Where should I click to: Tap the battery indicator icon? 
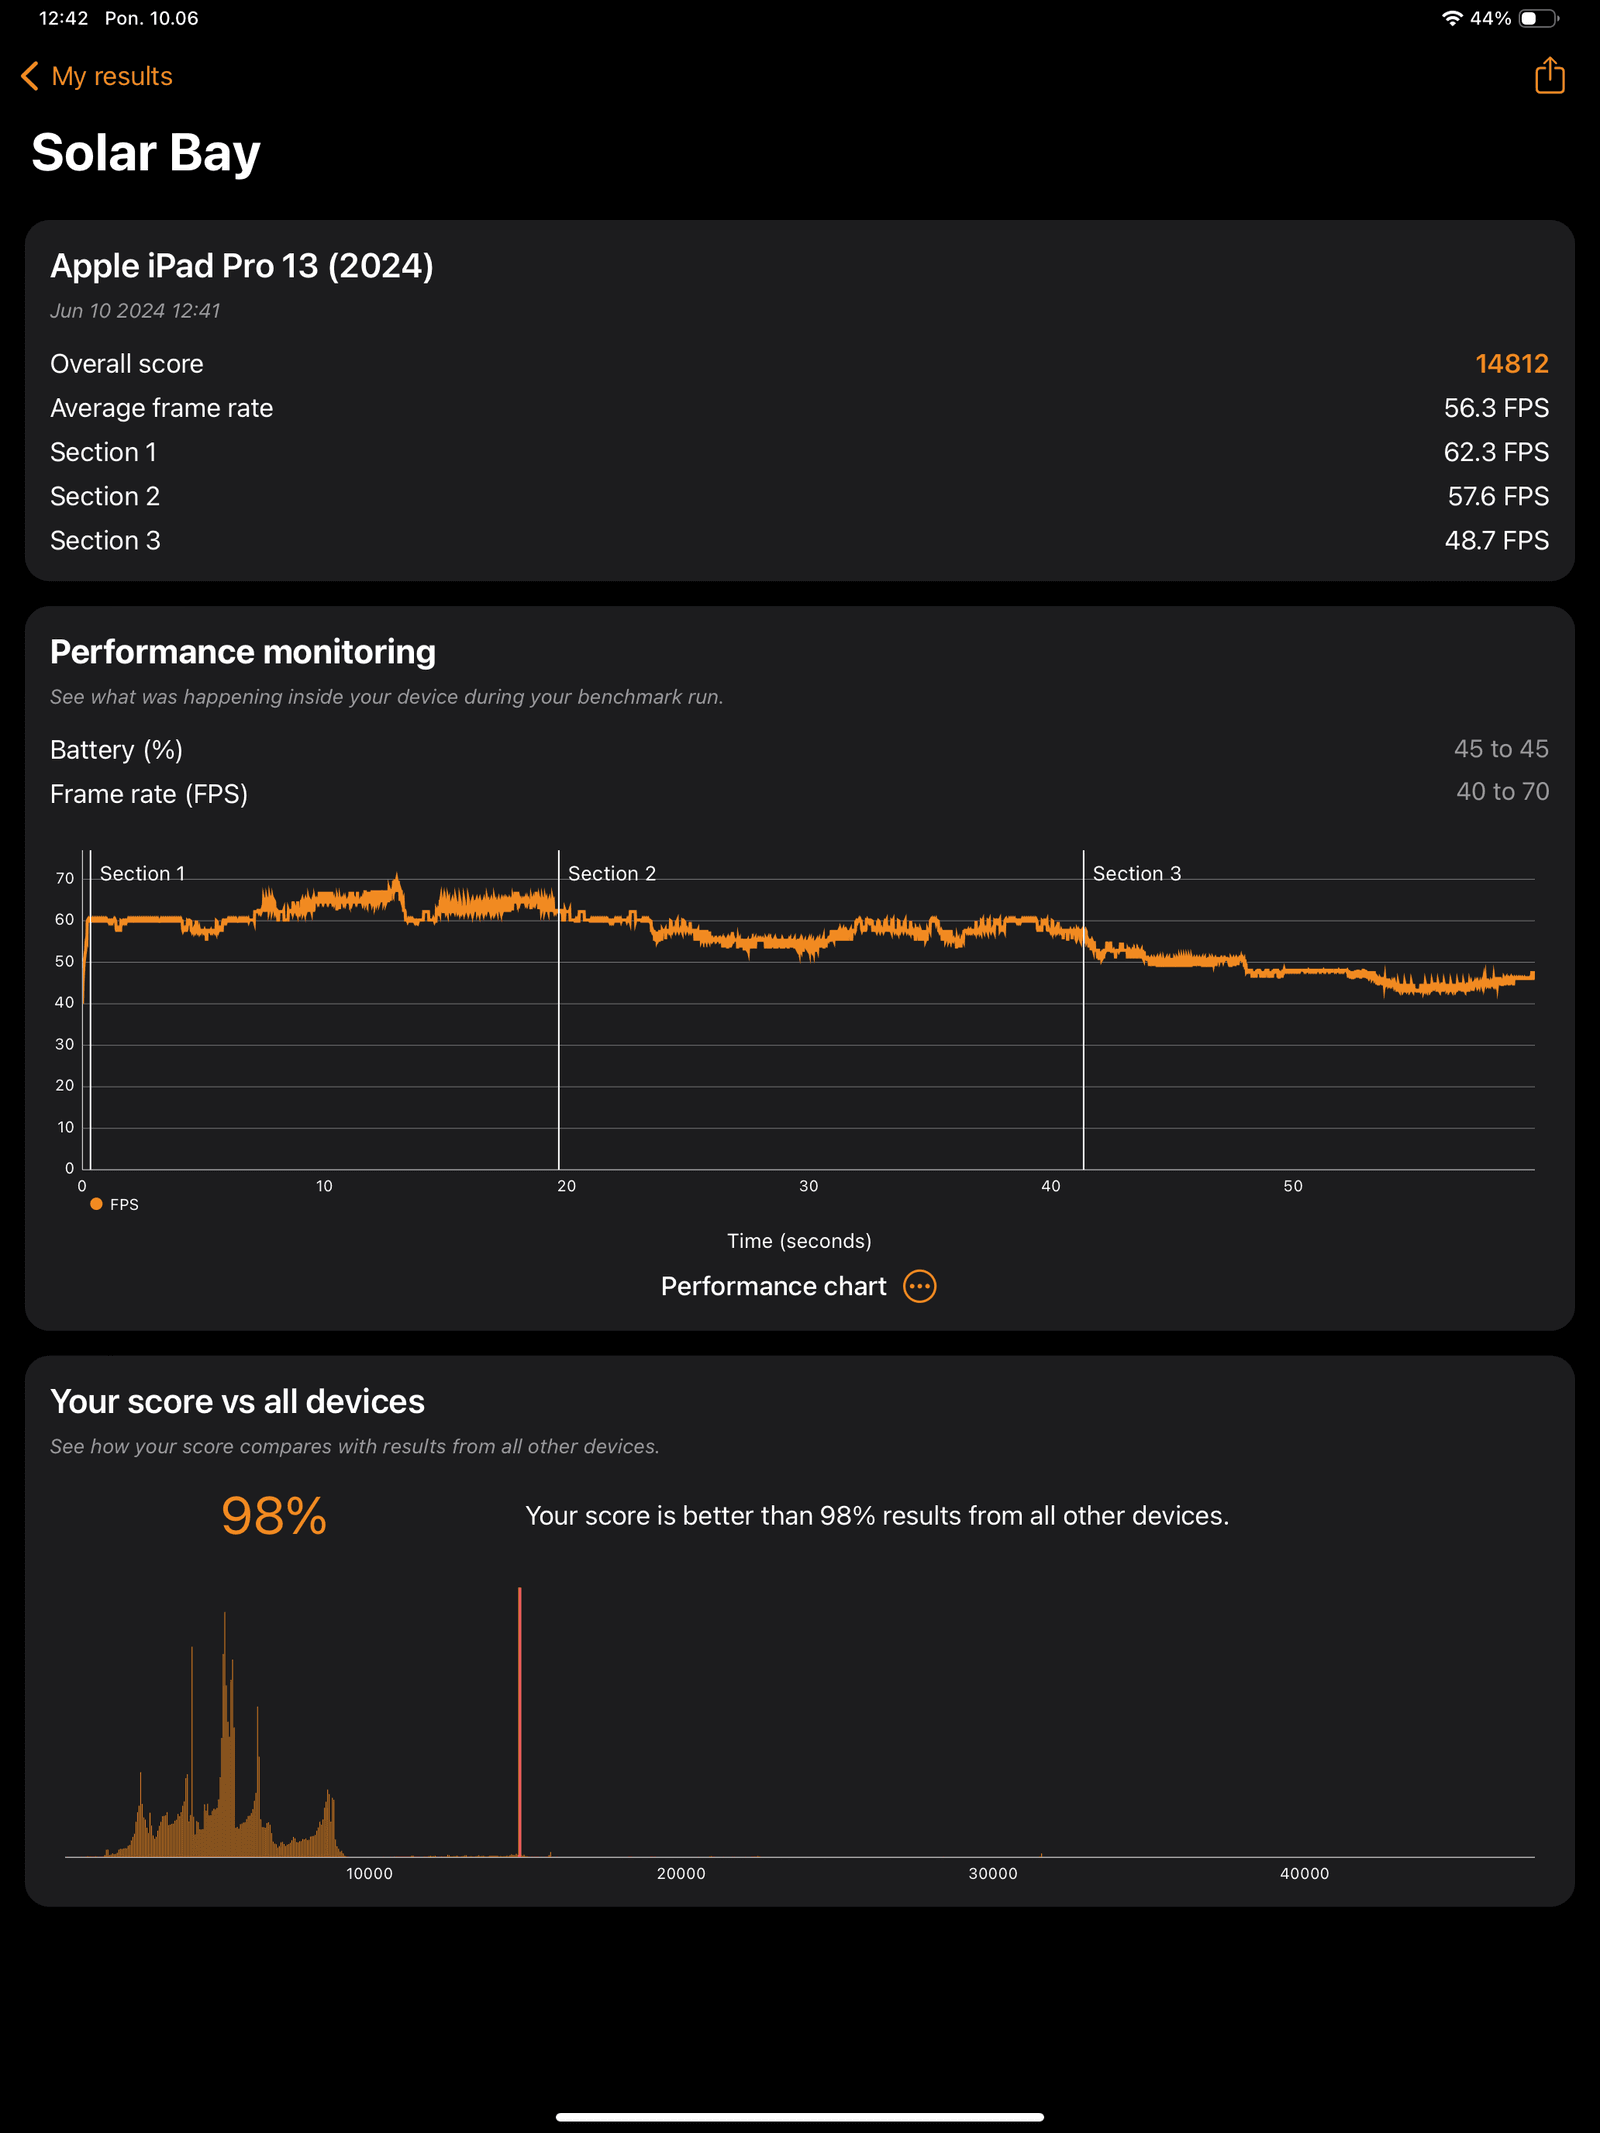pos(1539,18)
